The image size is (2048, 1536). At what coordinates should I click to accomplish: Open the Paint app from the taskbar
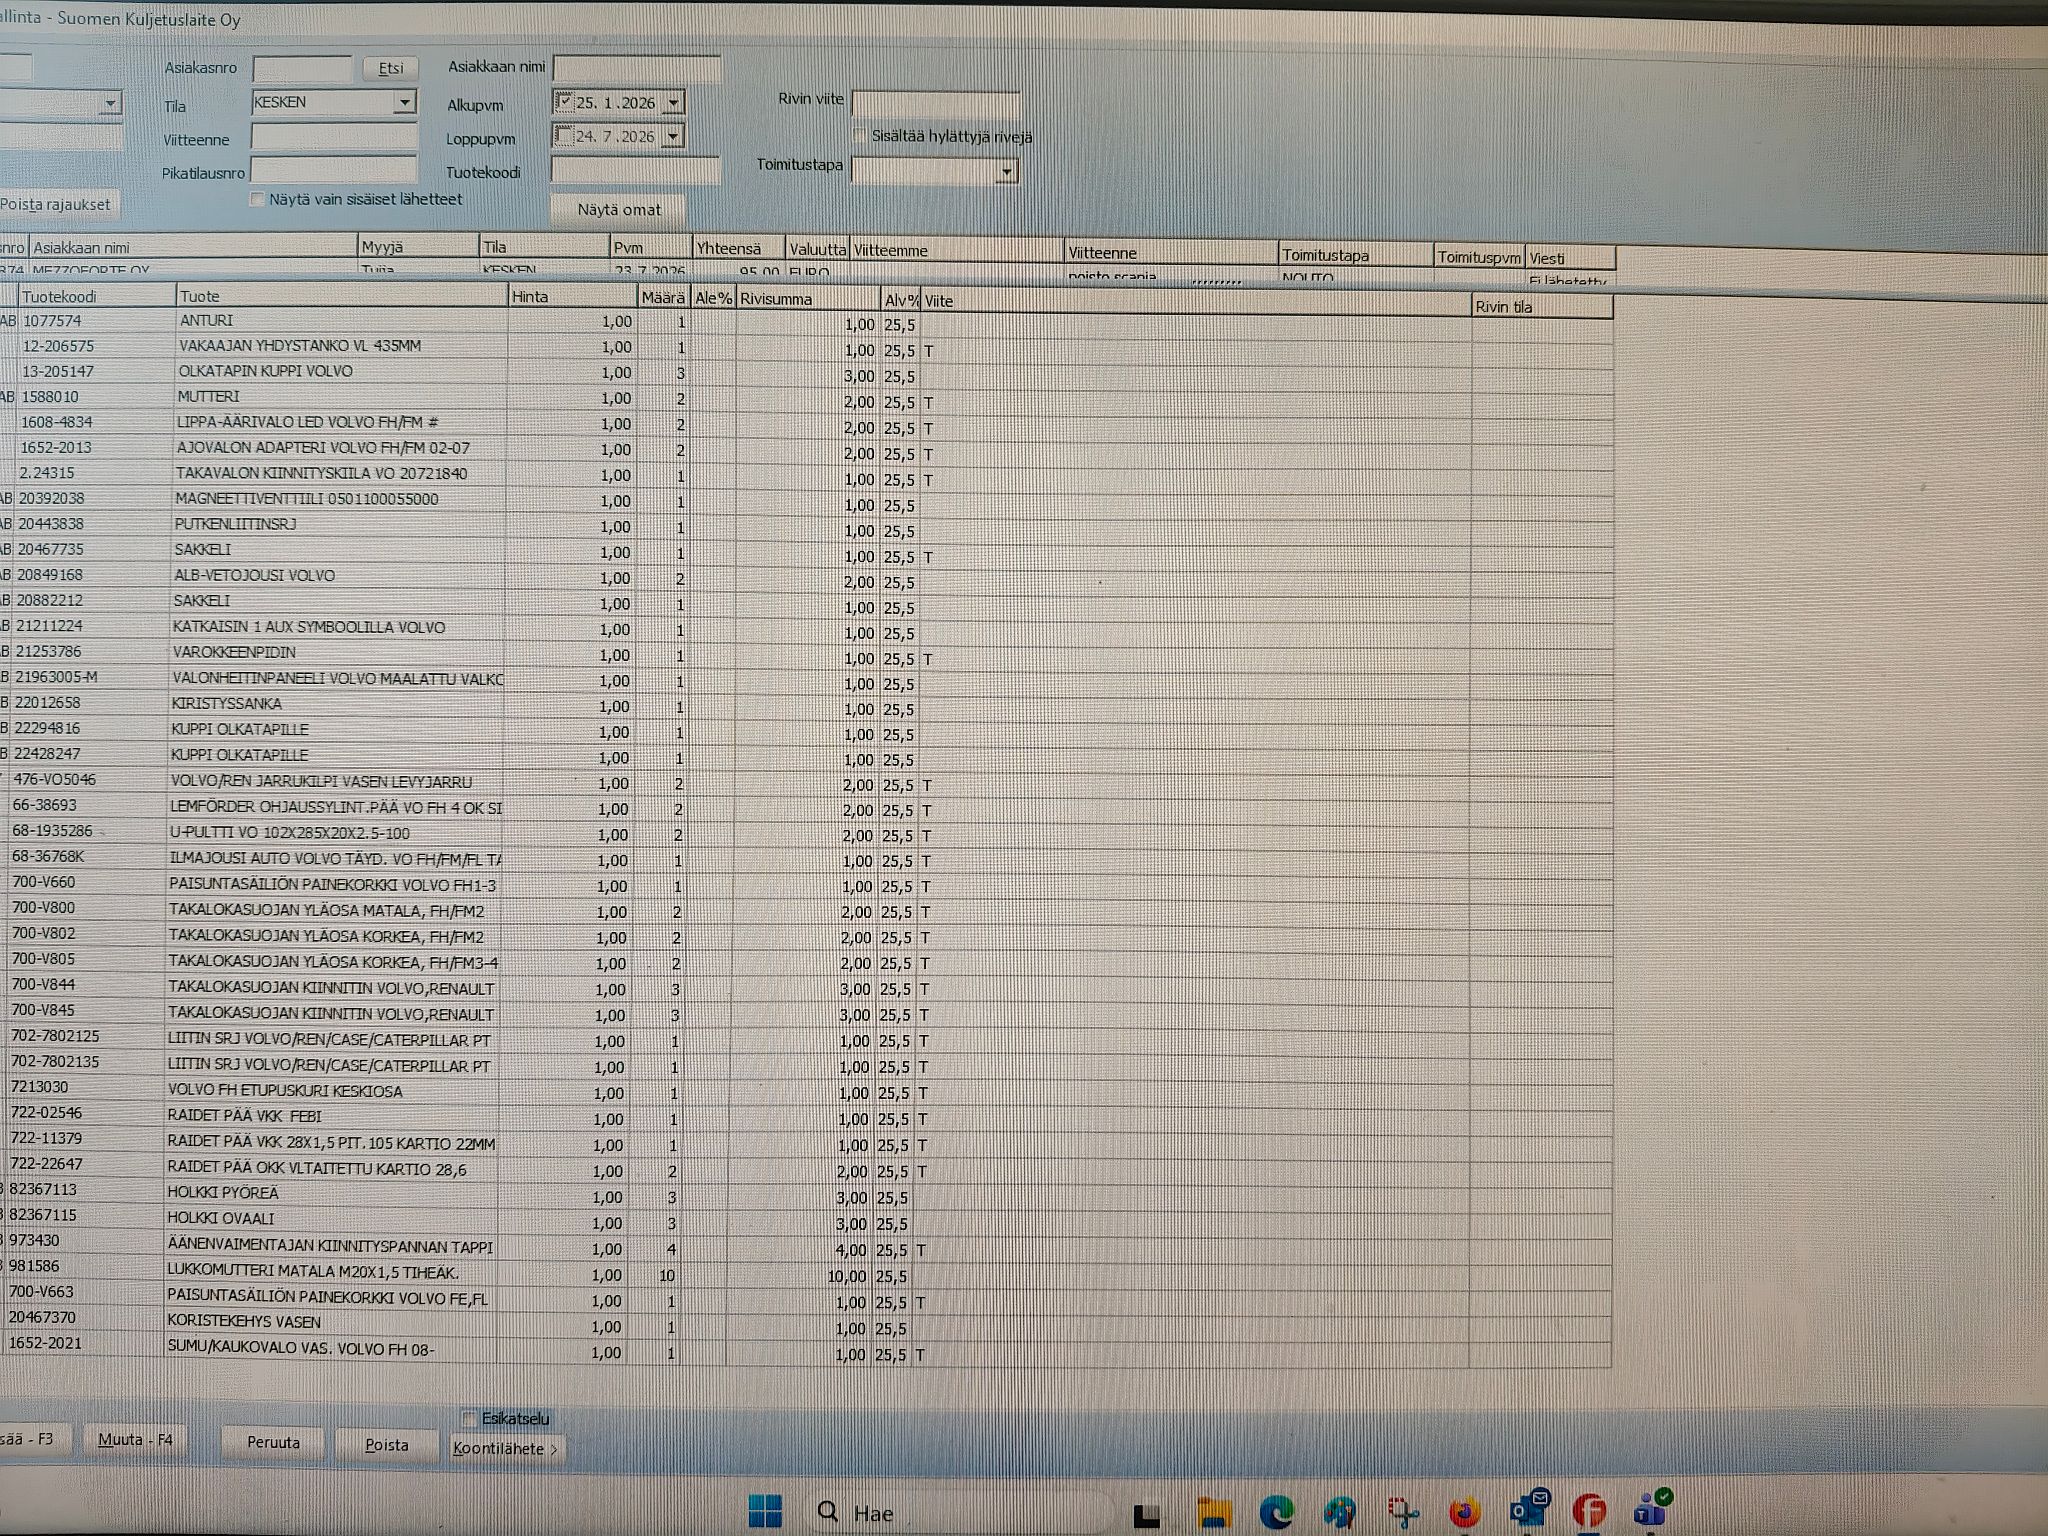1340,1512
